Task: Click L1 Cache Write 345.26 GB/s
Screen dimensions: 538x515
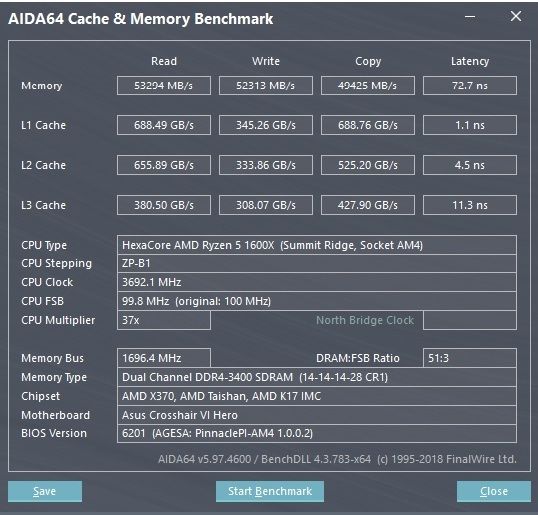Action: point(266,125)
